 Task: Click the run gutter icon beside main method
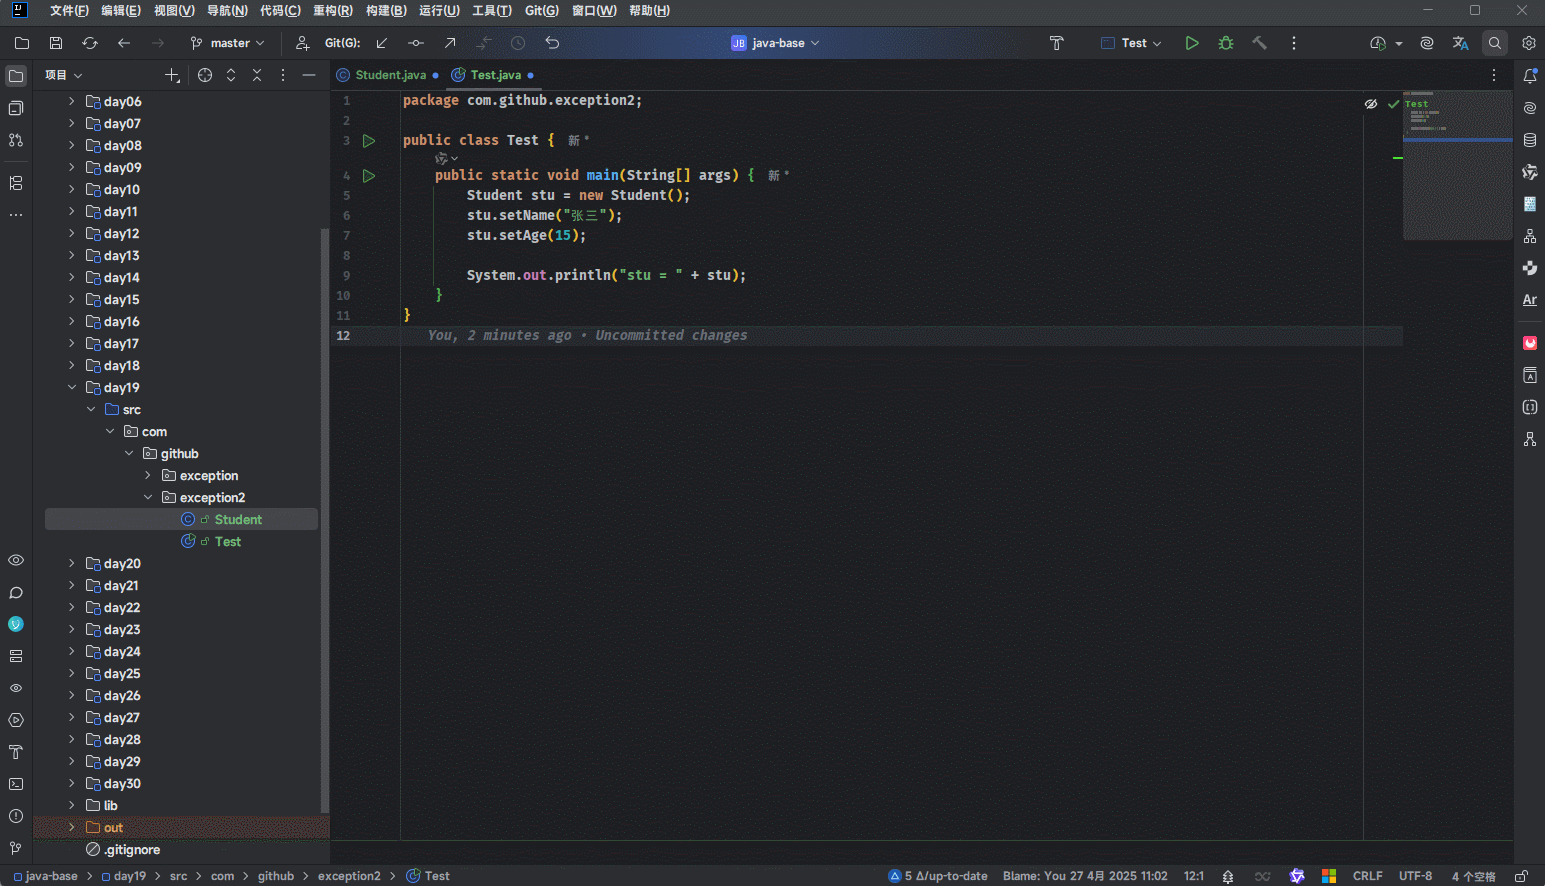pyautogui.click(x=369, y=176)
